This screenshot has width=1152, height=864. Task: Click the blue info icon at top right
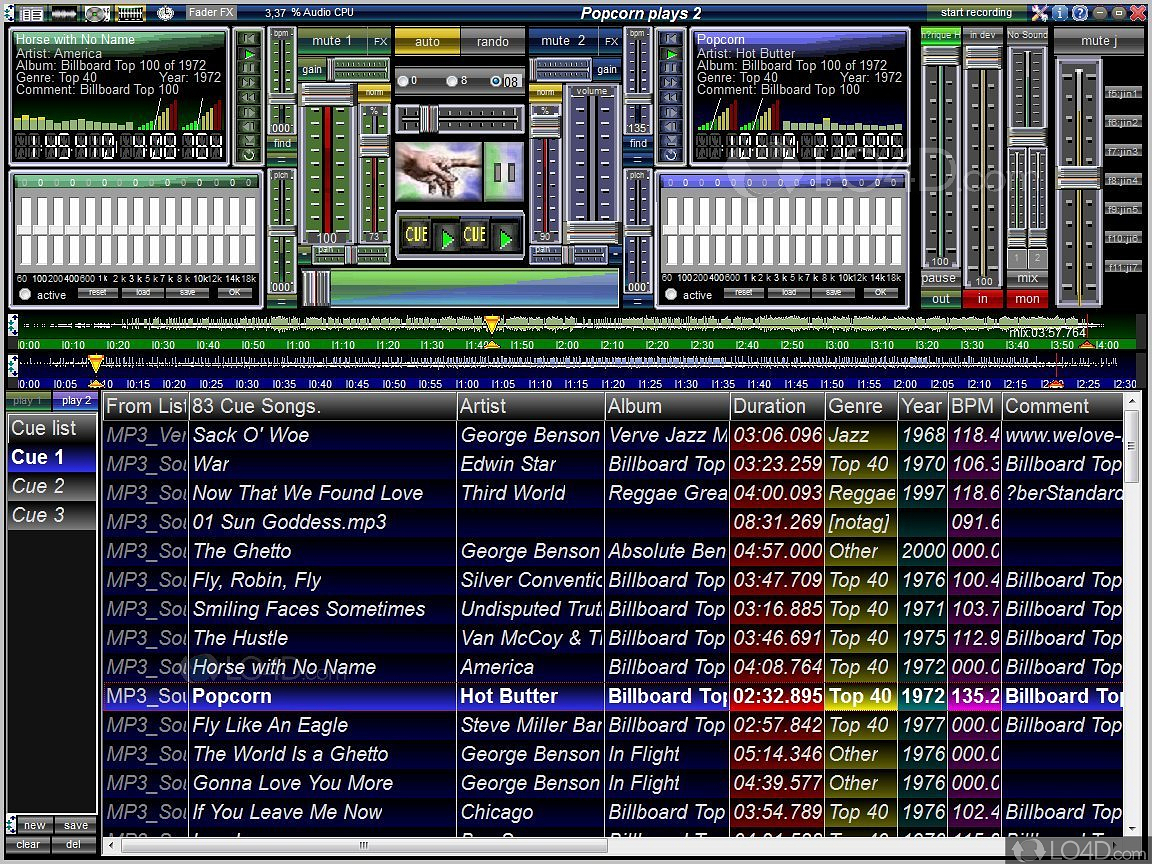1061,13
